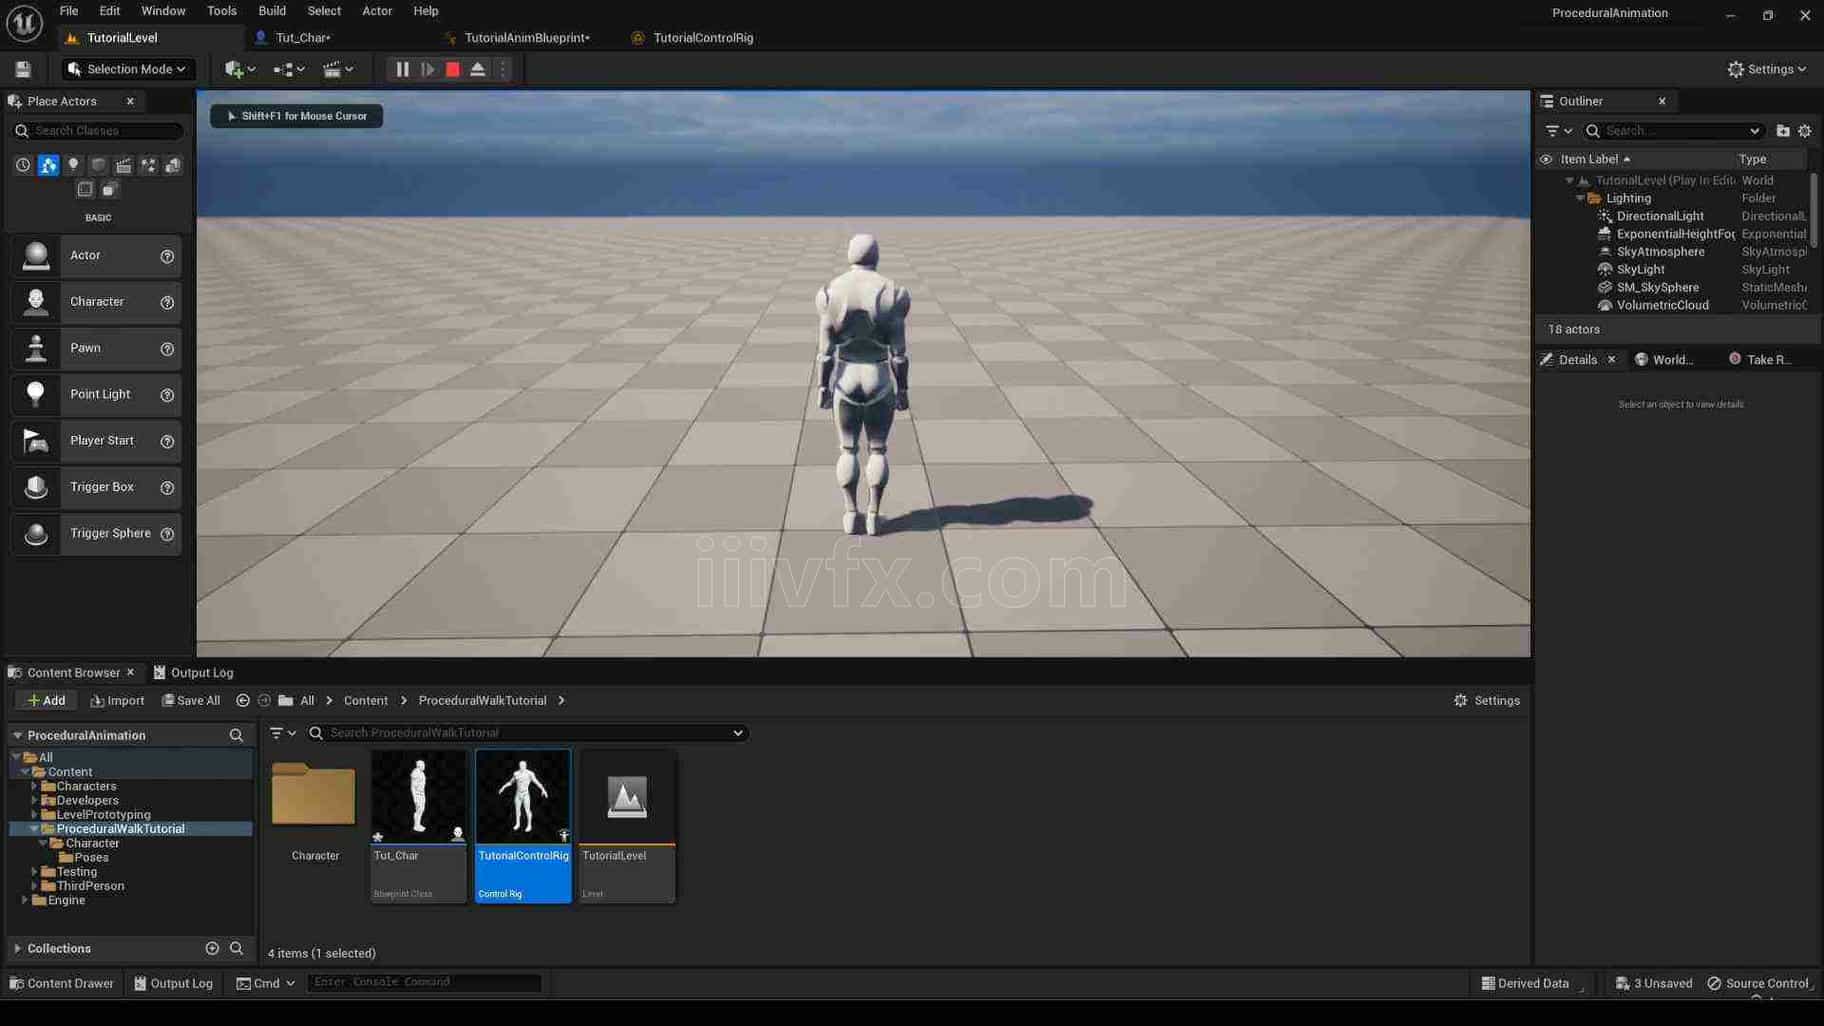This screenshot has width=1824, height=1026.
Task: Switch to the Tut_Char tab
Action: (x=303, y=38)
